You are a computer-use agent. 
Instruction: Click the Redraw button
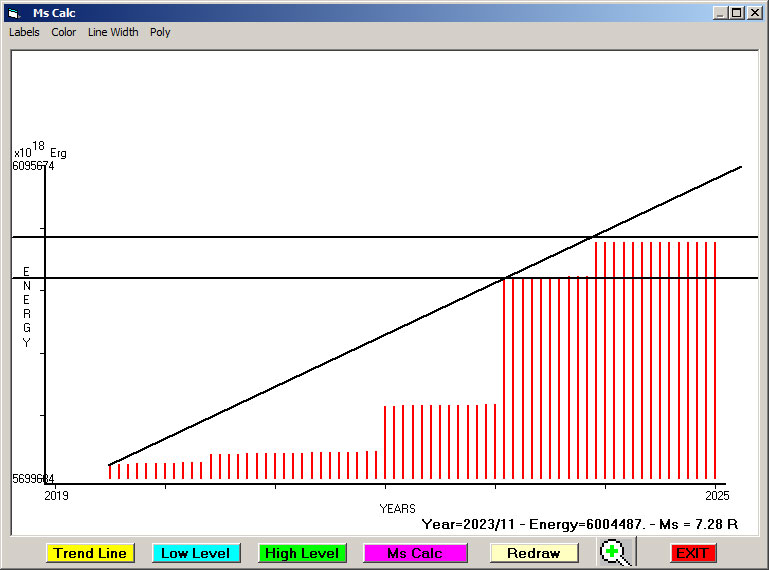[534, 553]
